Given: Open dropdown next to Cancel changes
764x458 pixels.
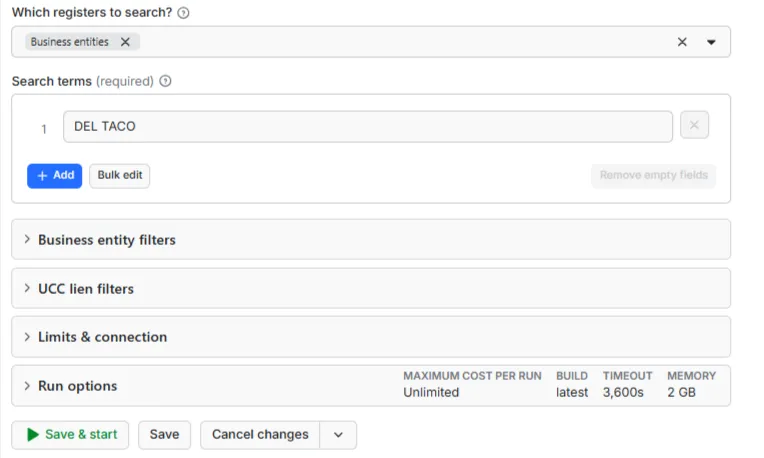Looking at the screenshot, I should click(x=338, y=435).
